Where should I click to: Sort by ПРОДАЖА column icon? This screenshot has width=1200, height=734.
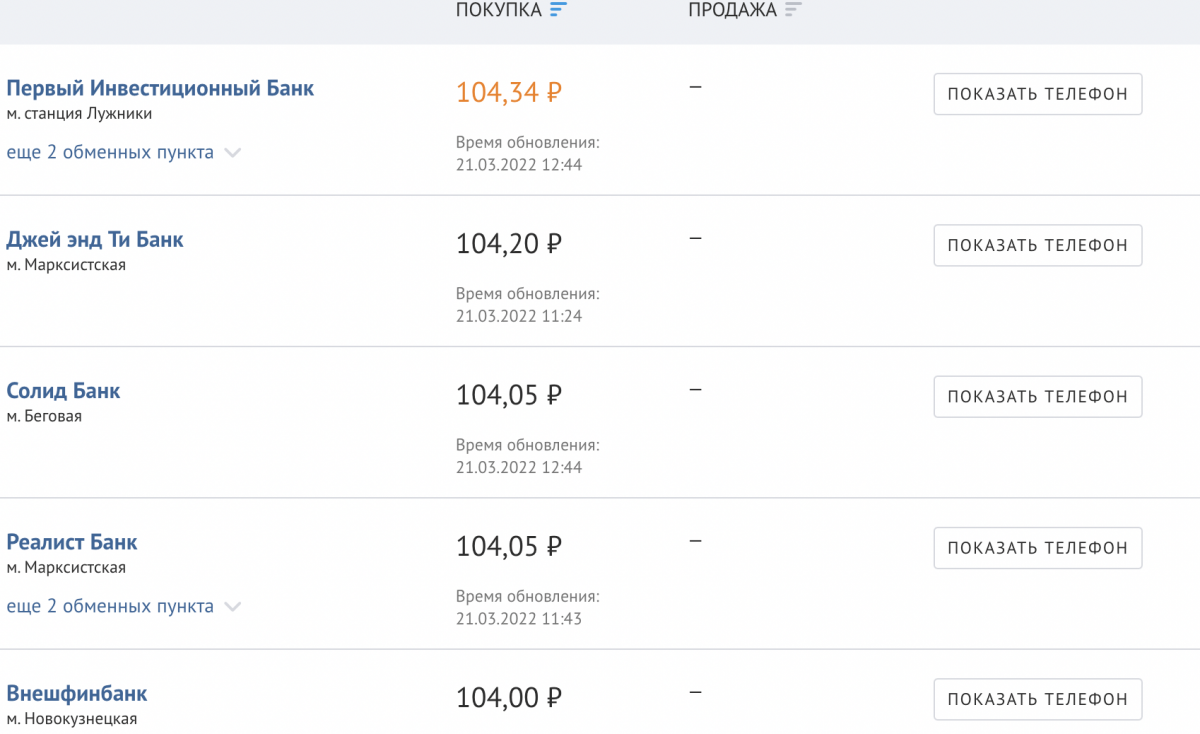794,10
